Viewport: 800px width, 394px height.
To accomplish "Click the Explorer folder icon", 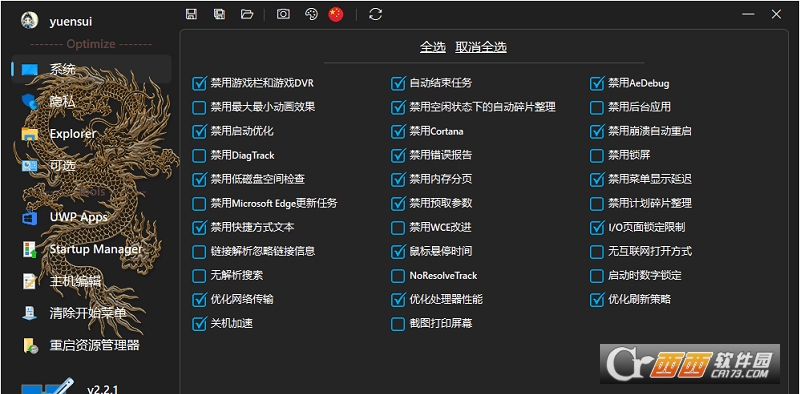I will click(x=30, y=134).
